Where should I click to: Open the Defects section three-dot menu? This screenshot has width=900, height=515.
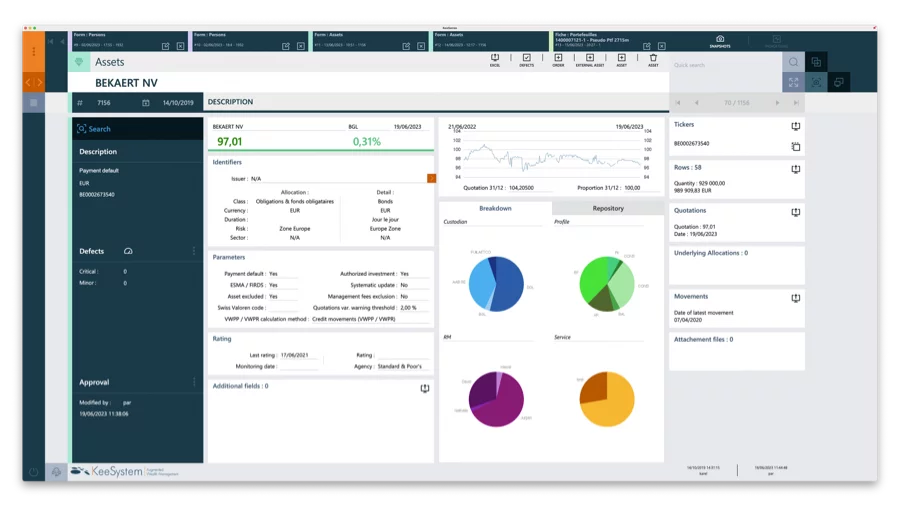(194, 251)
